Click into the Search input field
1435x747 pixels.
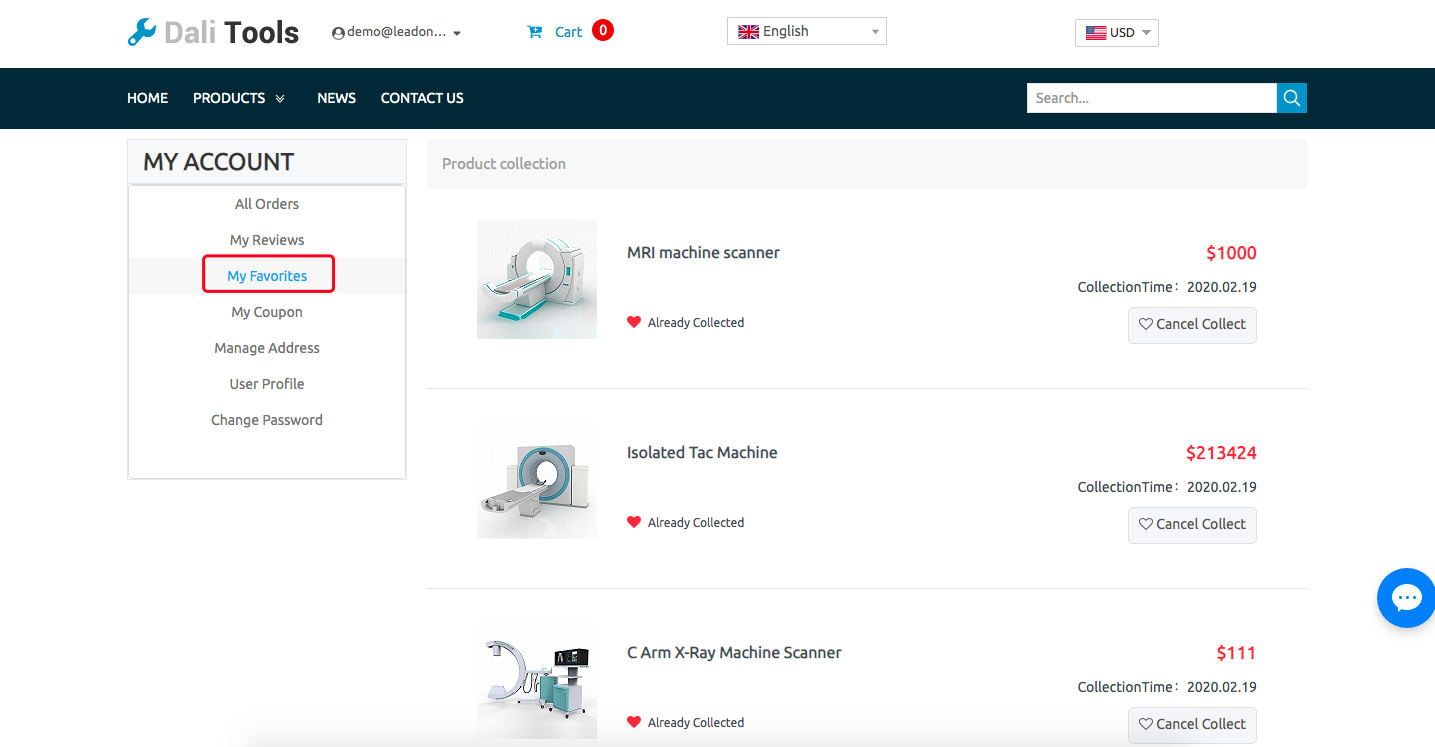[x=1150, y=98]
